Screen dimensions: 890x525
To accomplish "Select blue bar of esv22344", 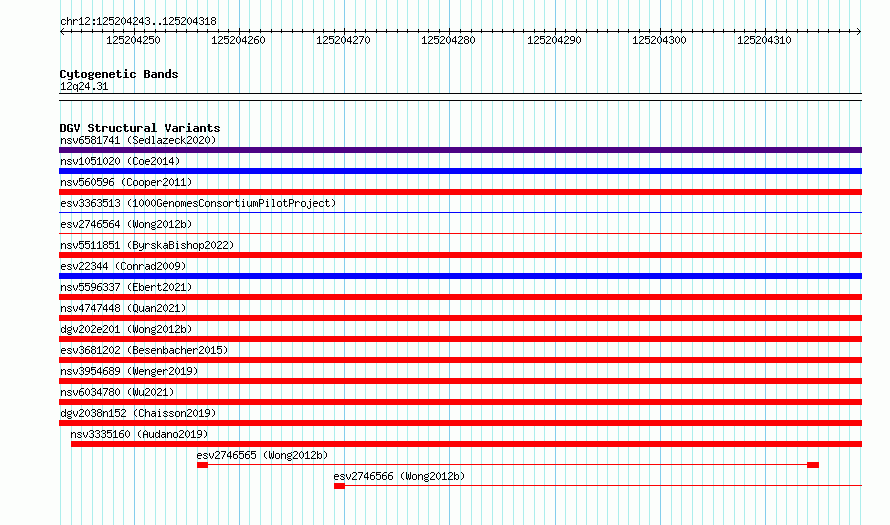I will (x=460, y=276).
